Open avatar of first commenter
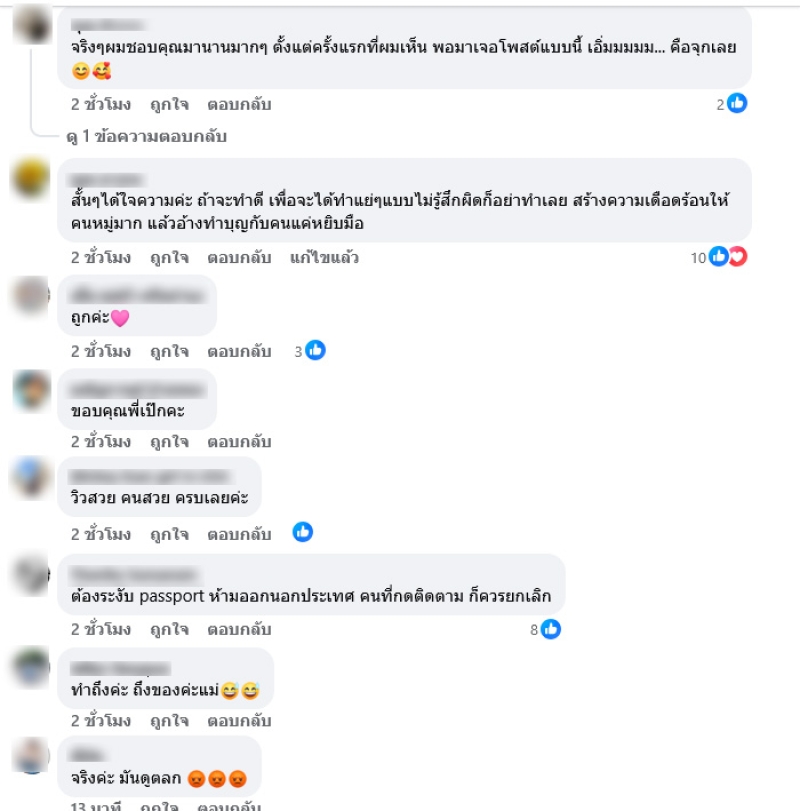Viewport: 800px width, 811px height. (x=32, y=25)
